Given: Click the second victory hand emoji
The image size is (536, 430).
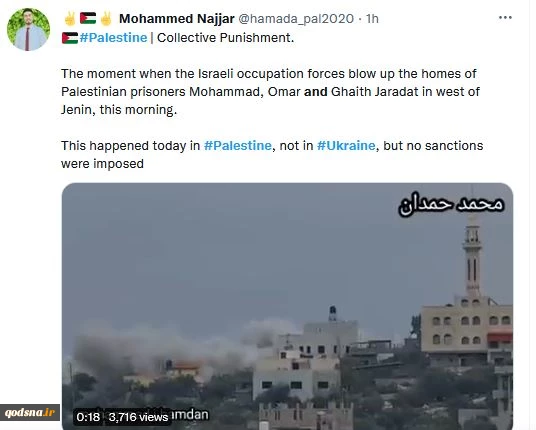Looking at the screenshot, I should (106, 18).
